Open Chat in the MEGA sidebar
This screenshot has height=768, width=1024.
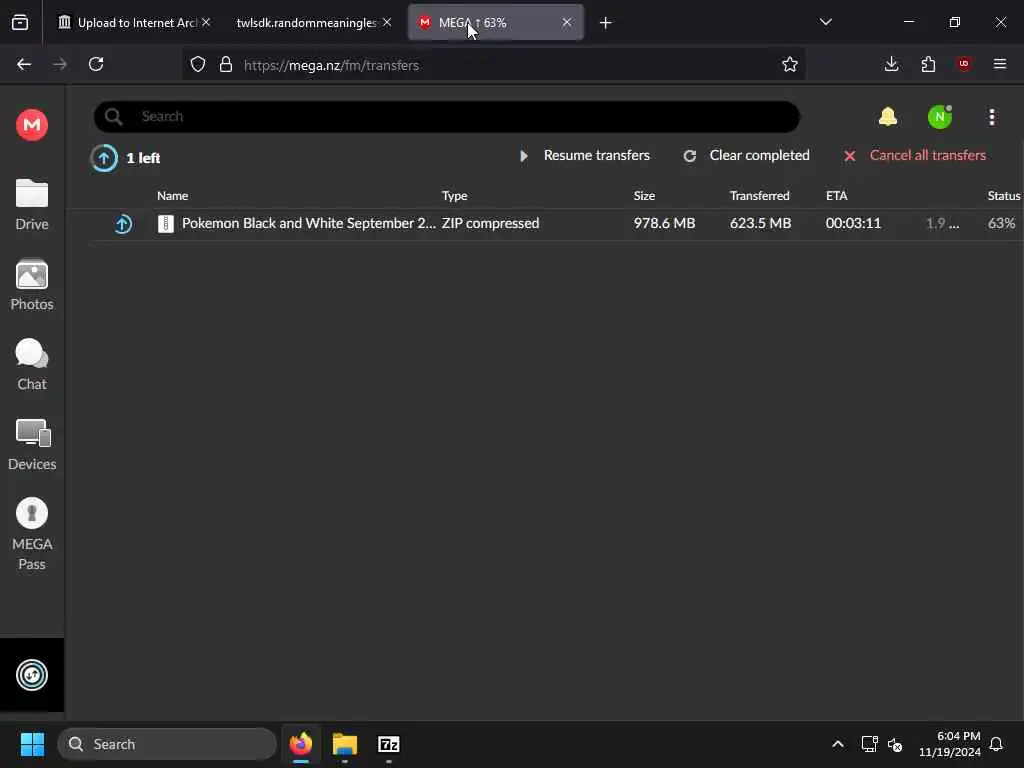(32, 364)
